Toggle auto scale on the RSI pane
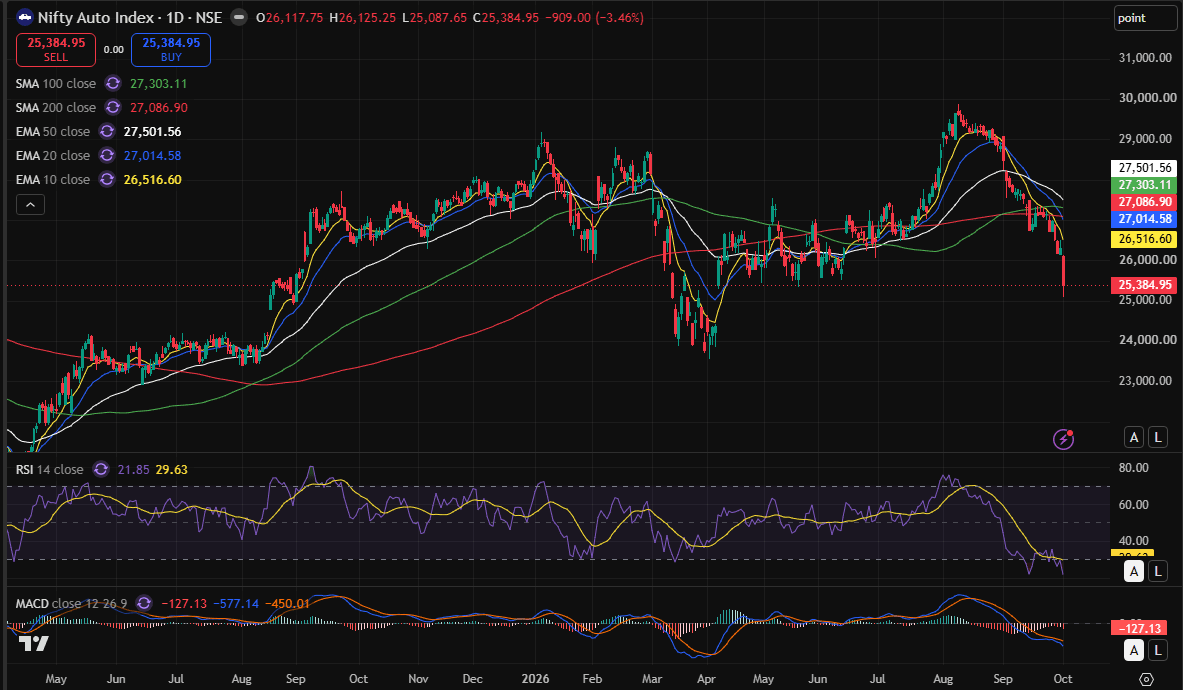This screenshot has height=690, width=1183. click(x=1134, y=572)
